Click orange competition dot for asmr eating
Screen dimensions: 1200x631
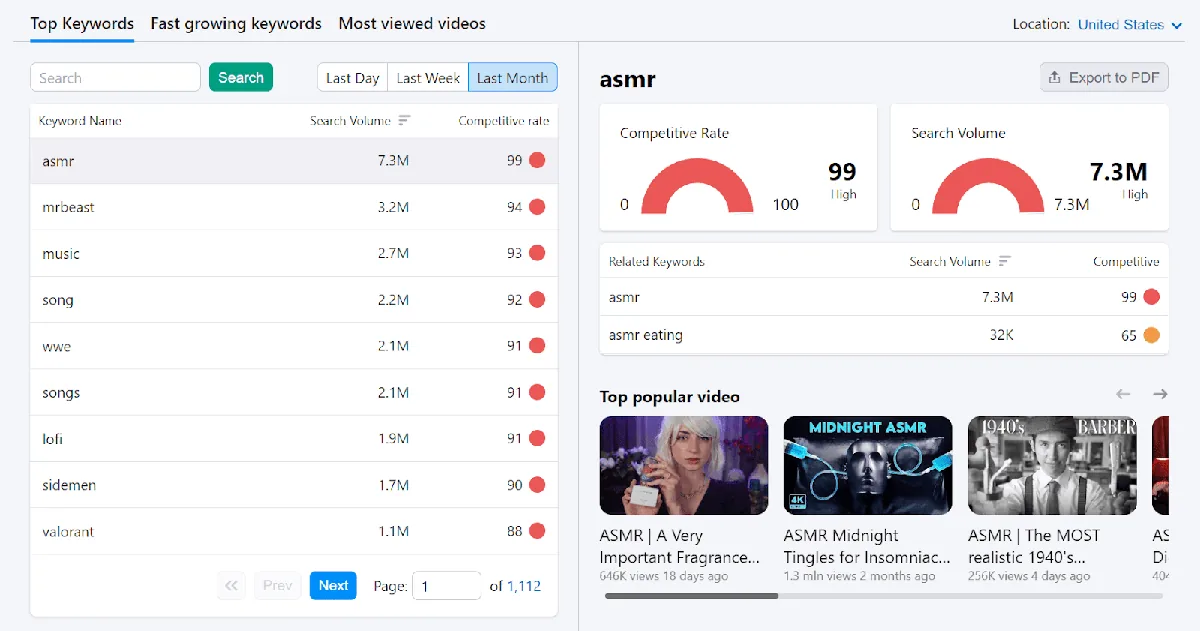pyautogui.click(x=1151, y=335)
